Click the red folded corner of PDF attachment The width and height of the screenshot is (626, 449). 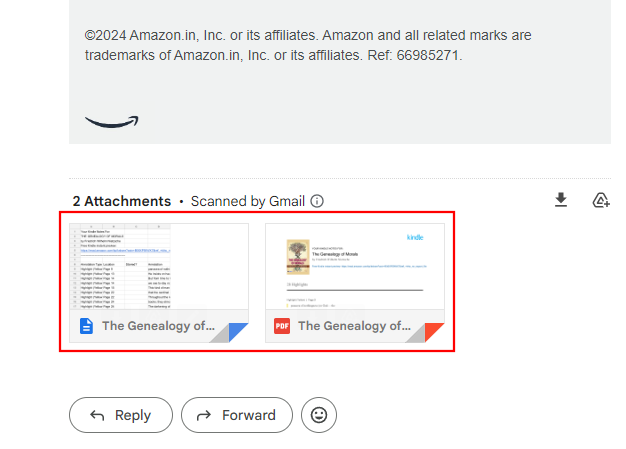click(x=434, y=333)
